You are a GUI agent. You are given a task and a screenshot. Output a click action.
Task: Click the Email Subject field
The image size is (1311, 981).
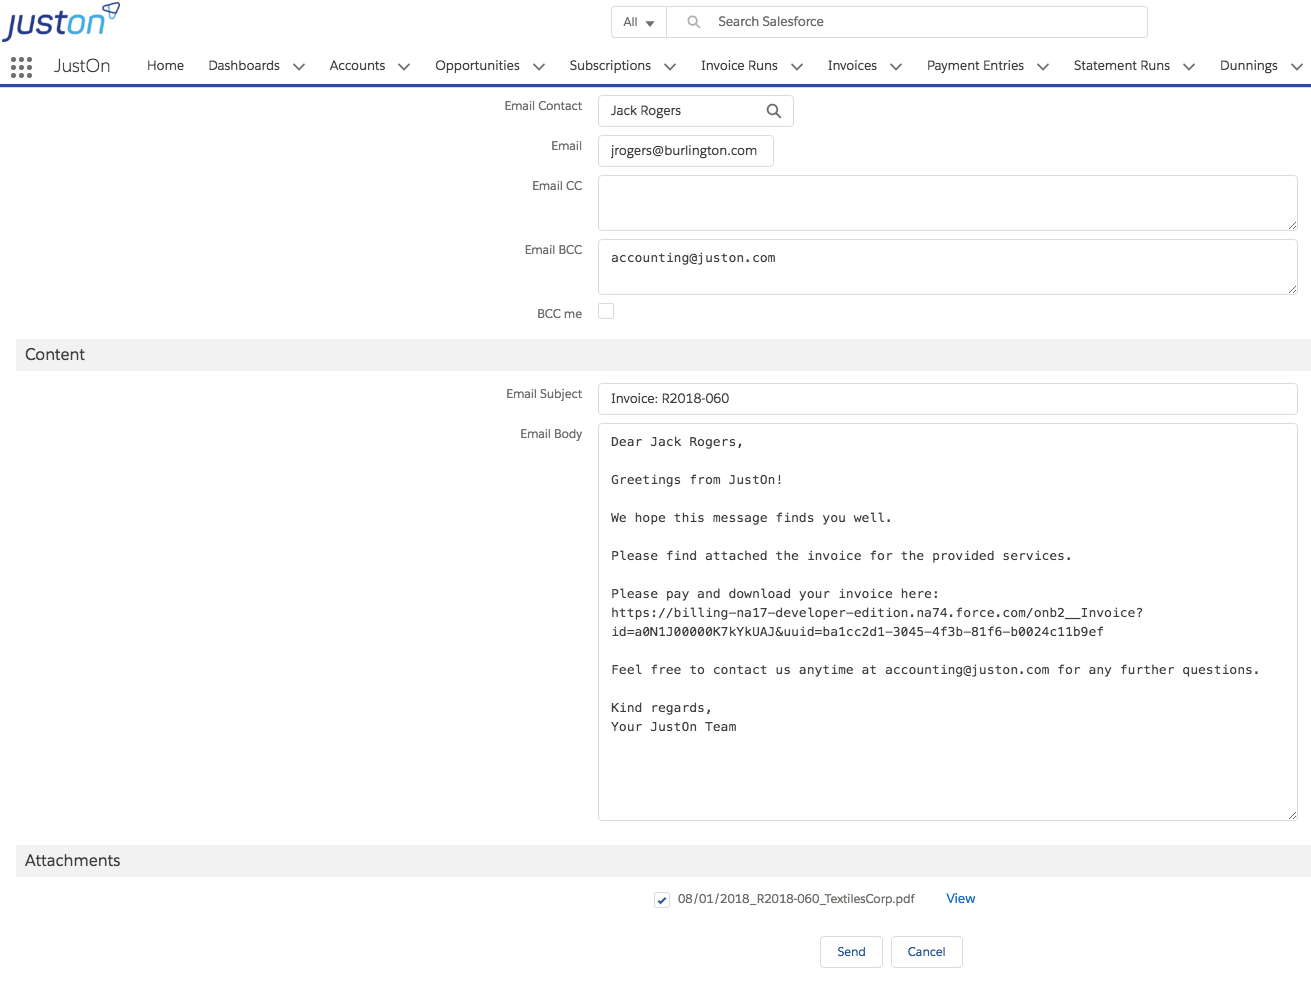pyautogui.click(x=947, y=399)
